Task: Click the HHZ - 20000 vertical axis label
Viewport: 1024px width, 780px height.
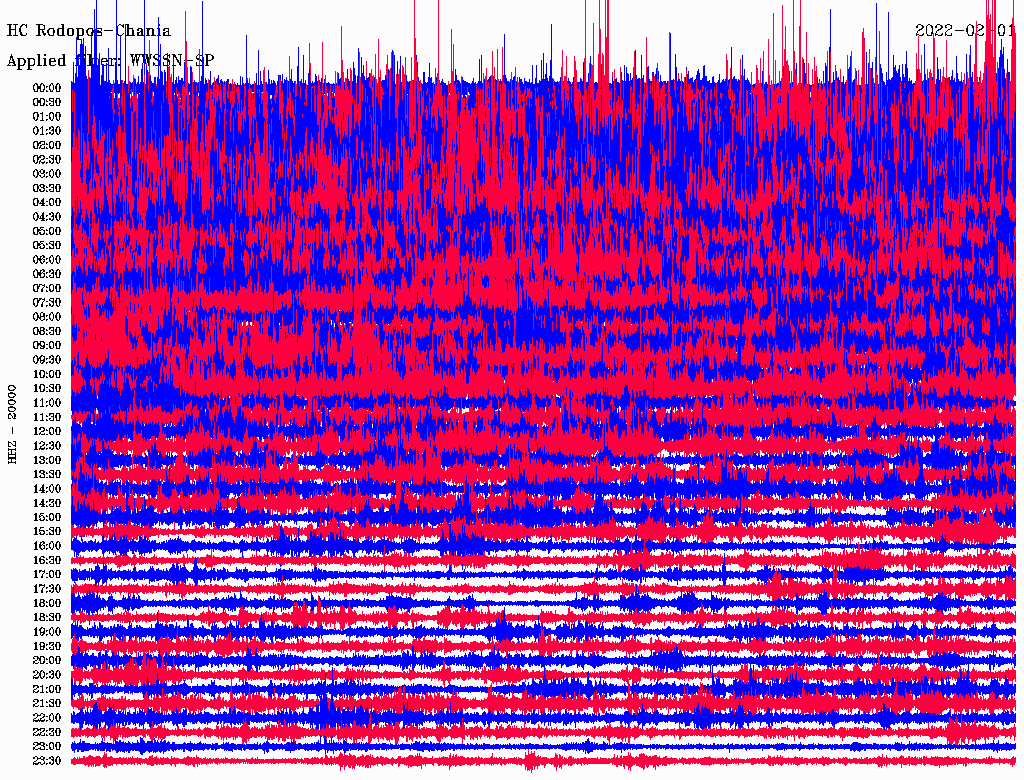Action: point(13,423)
